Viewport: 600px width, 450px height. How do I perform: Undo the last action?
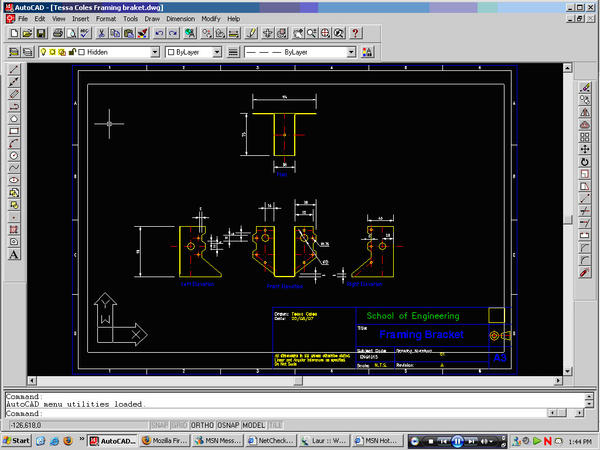(x=159, y=33)
